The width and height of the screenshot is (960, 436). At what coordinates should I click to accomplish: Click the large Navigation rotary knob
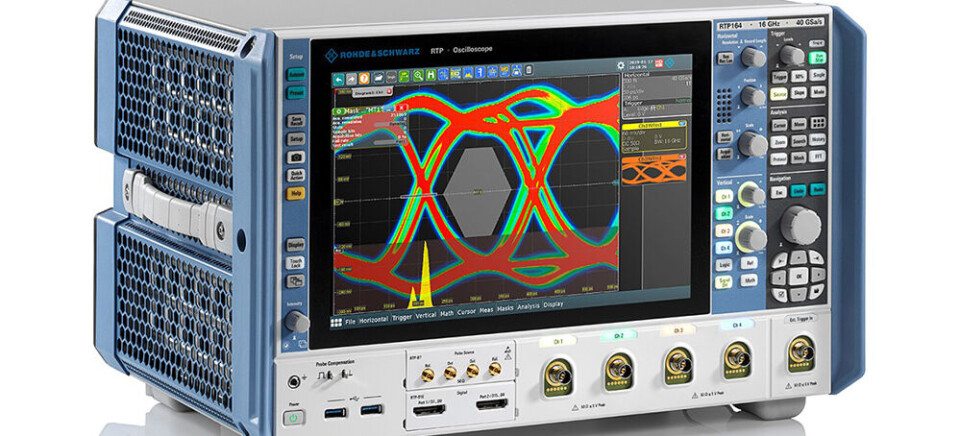point(800,225)
